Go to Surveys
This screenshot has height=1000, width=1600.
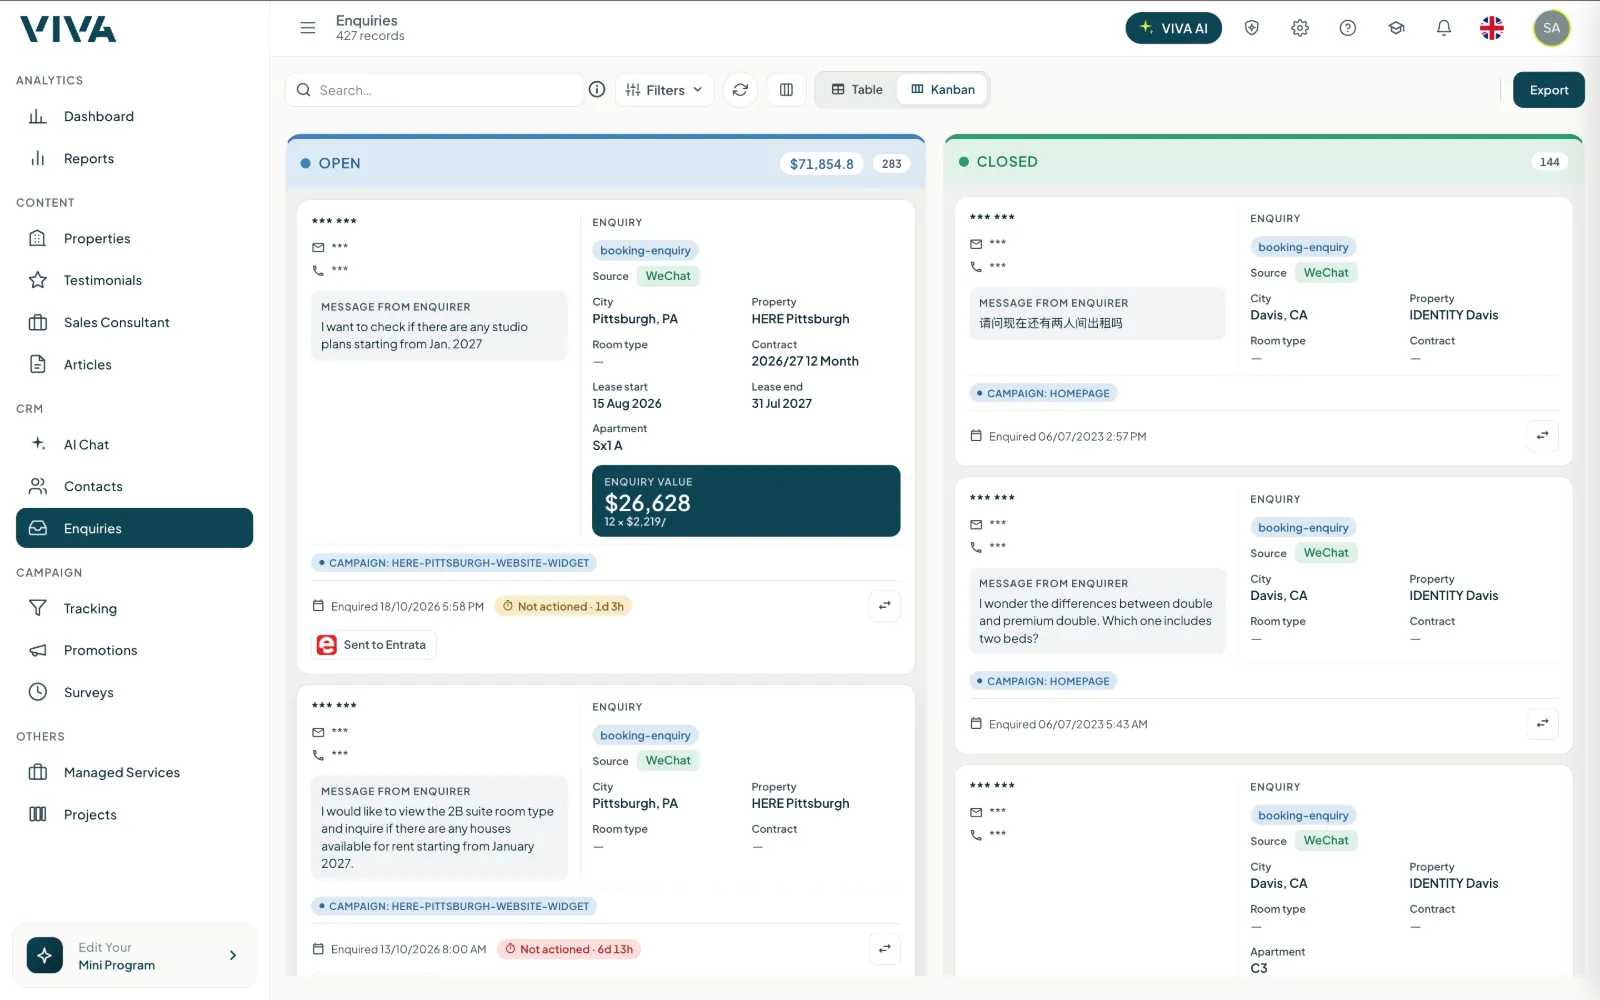coord(134,692)
